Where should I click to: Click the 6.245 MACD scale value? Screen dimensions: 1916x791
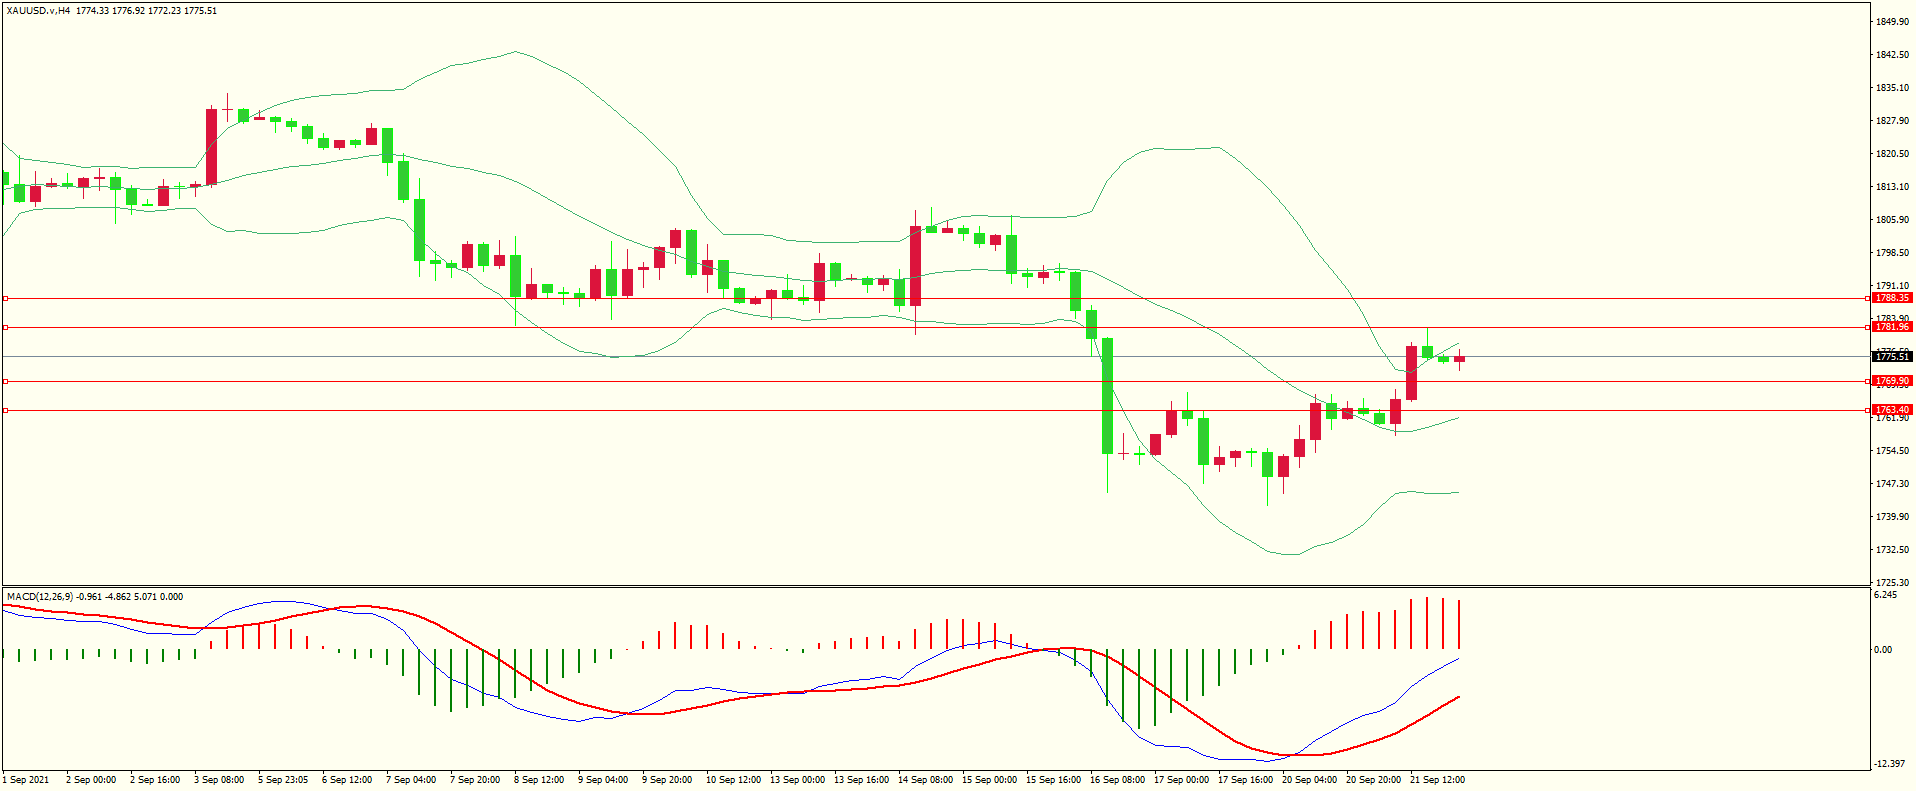1886,595
